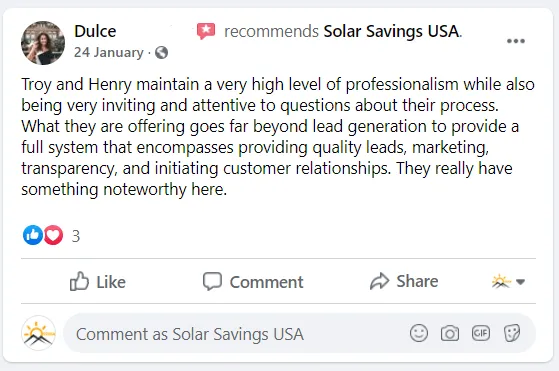Image resolution: width=559 pixels, height=371 pixels.
Task: Like the post by Dulce
Action: (98, 282)
